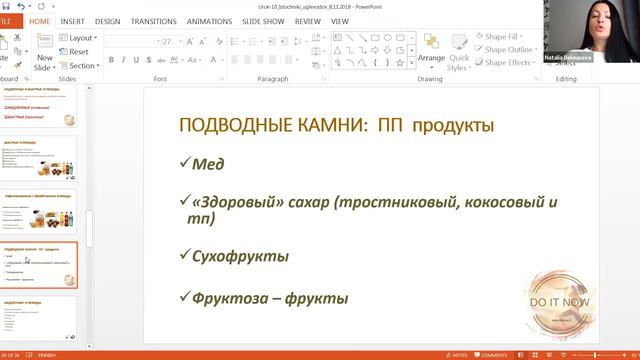Open the Shape Effects menu
The image size is (640, 360).
tap(506, 63)
